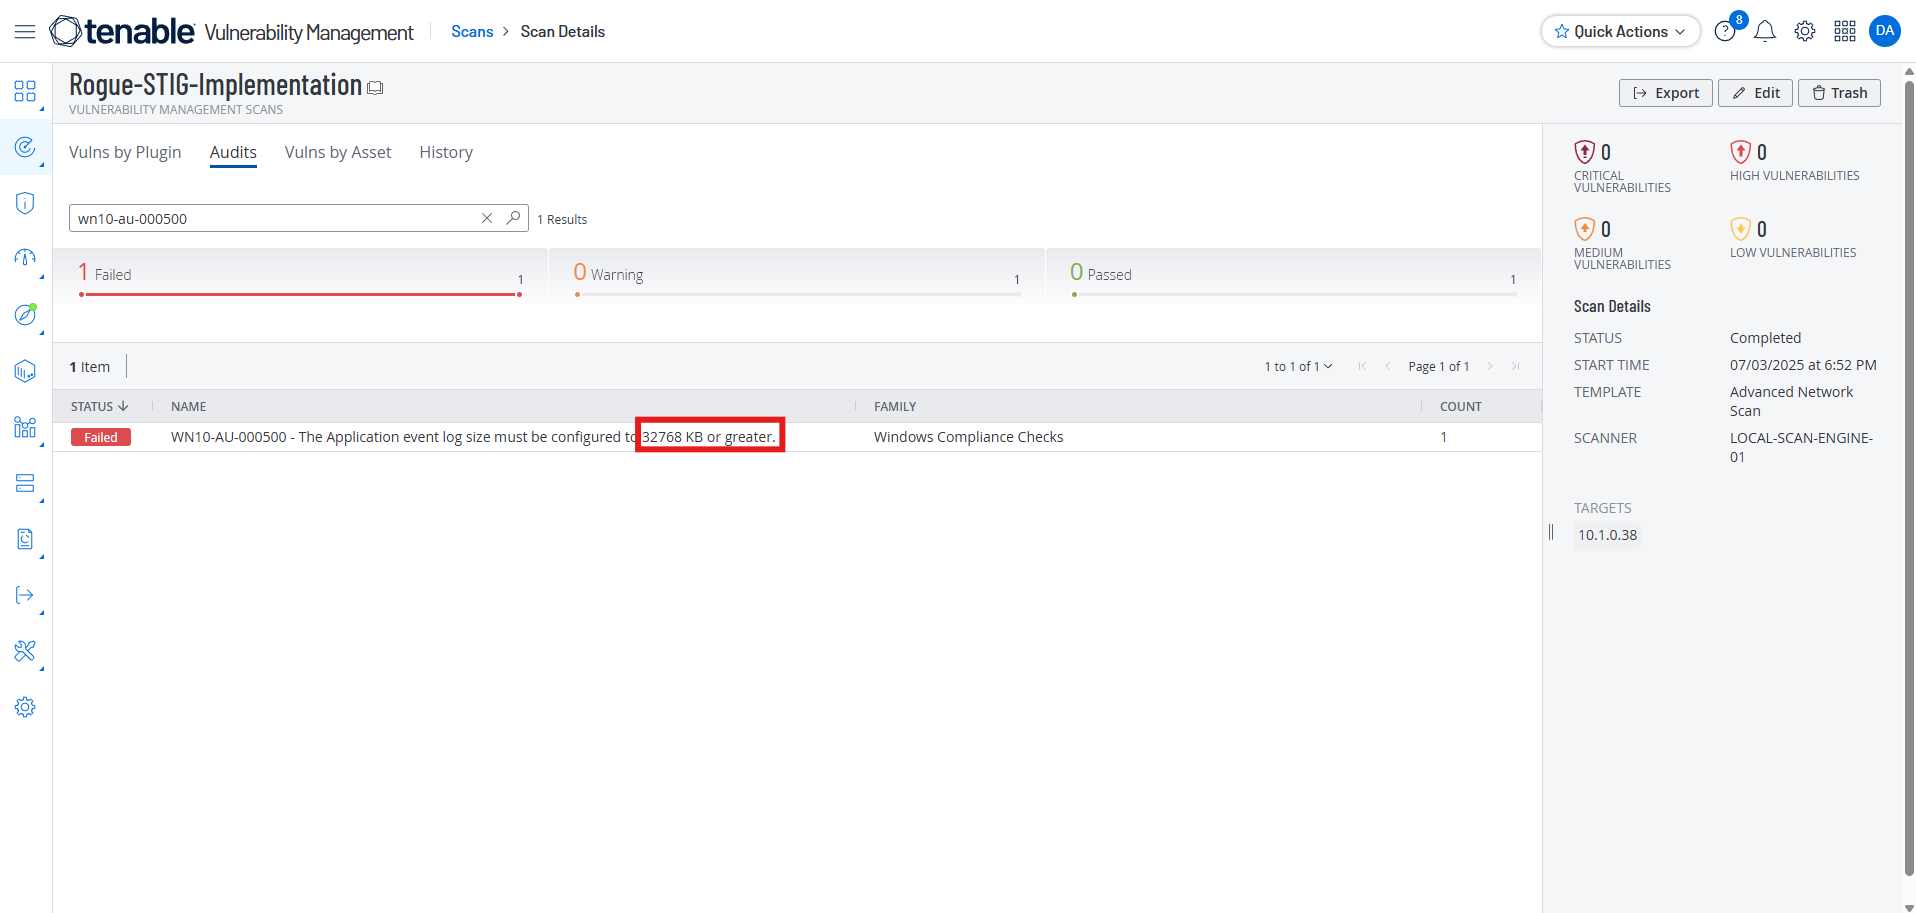Click the magnifier search icon
The image size is (1916, 913).
coord(513,218)
